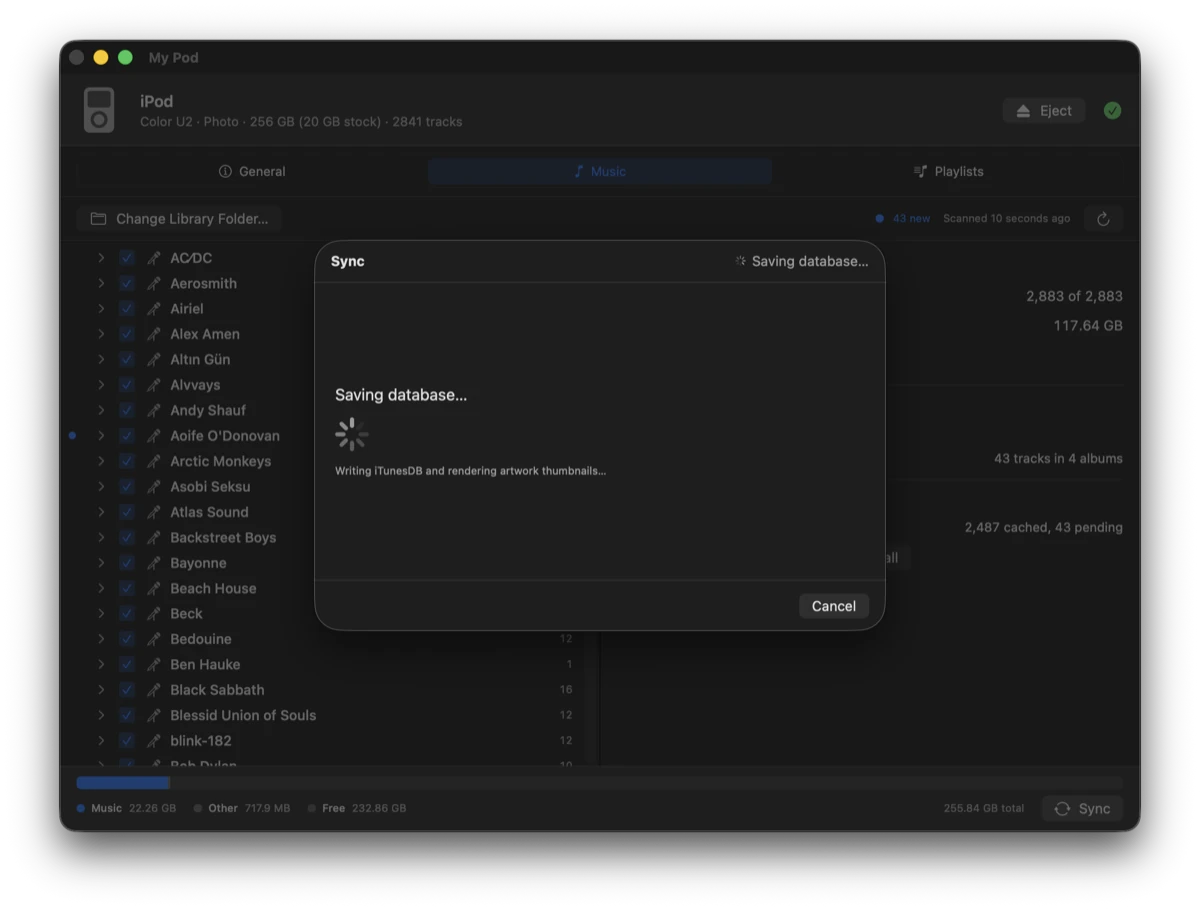The height and width of the screenshot is (910, 1200).
Task: Expand the Atlas Sound artist row
Action: click(101, 512)
